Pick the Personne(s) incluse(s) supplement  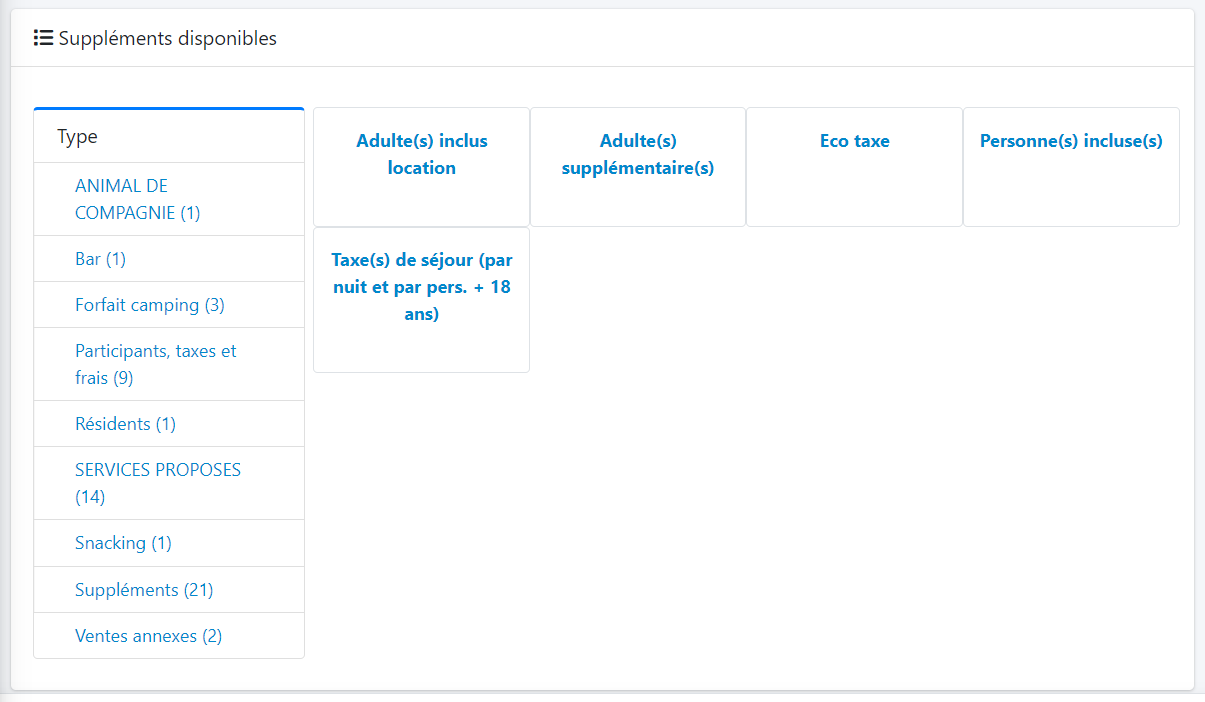[1070, 142]
